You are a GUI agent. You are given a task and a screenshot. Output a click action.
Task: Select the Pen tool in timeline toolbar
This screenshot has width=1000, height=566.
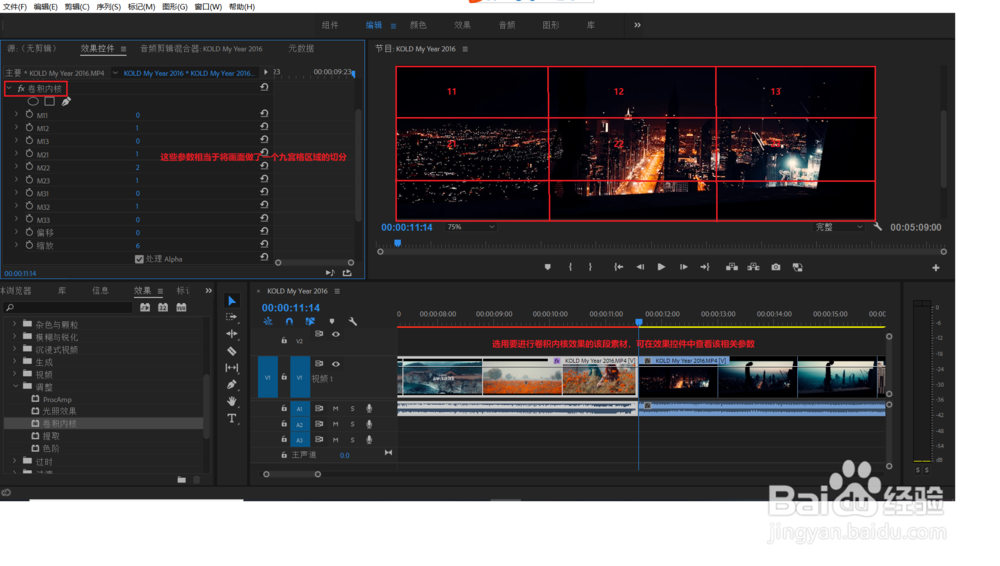tap(232, 385)
